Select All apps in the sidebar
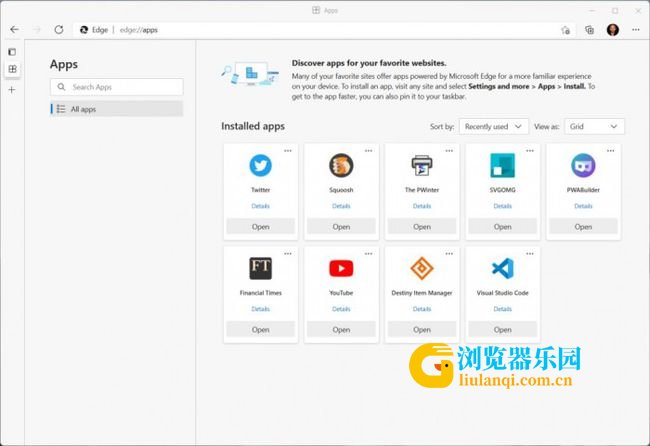 116,109
